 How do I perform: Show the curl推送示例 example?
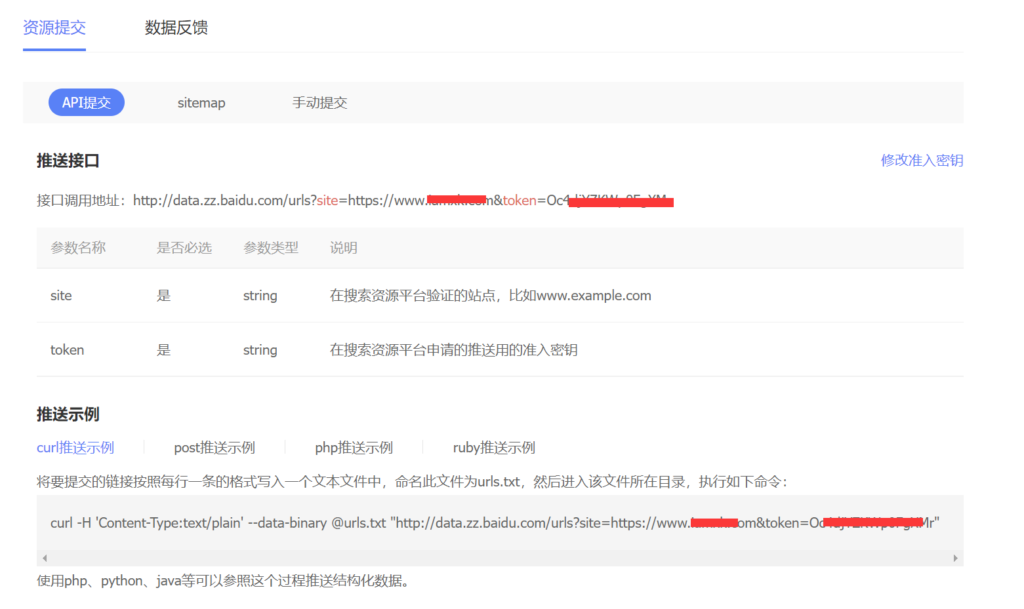(75, 447)
